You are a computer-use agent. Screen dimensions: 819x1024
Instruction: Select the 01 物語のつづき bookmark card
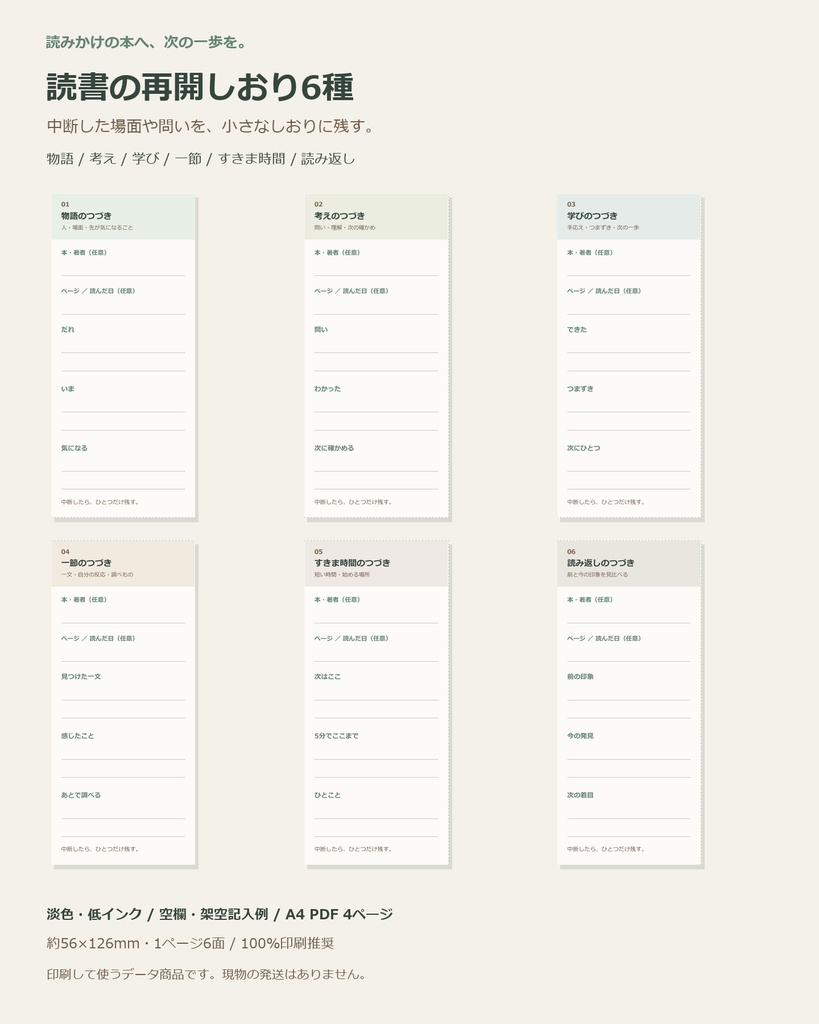[123, 357]
